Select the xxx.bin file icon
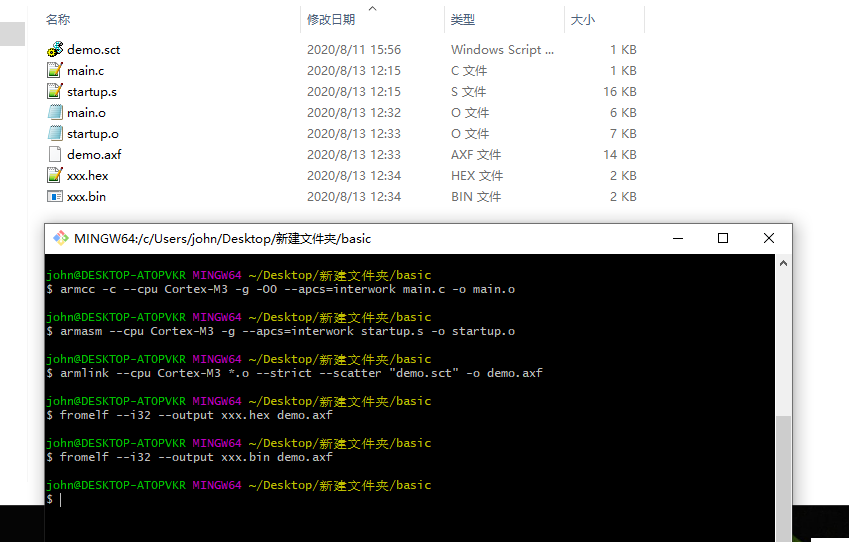The width and height of the screenshot is (849, 542). (x=55, y=197)
